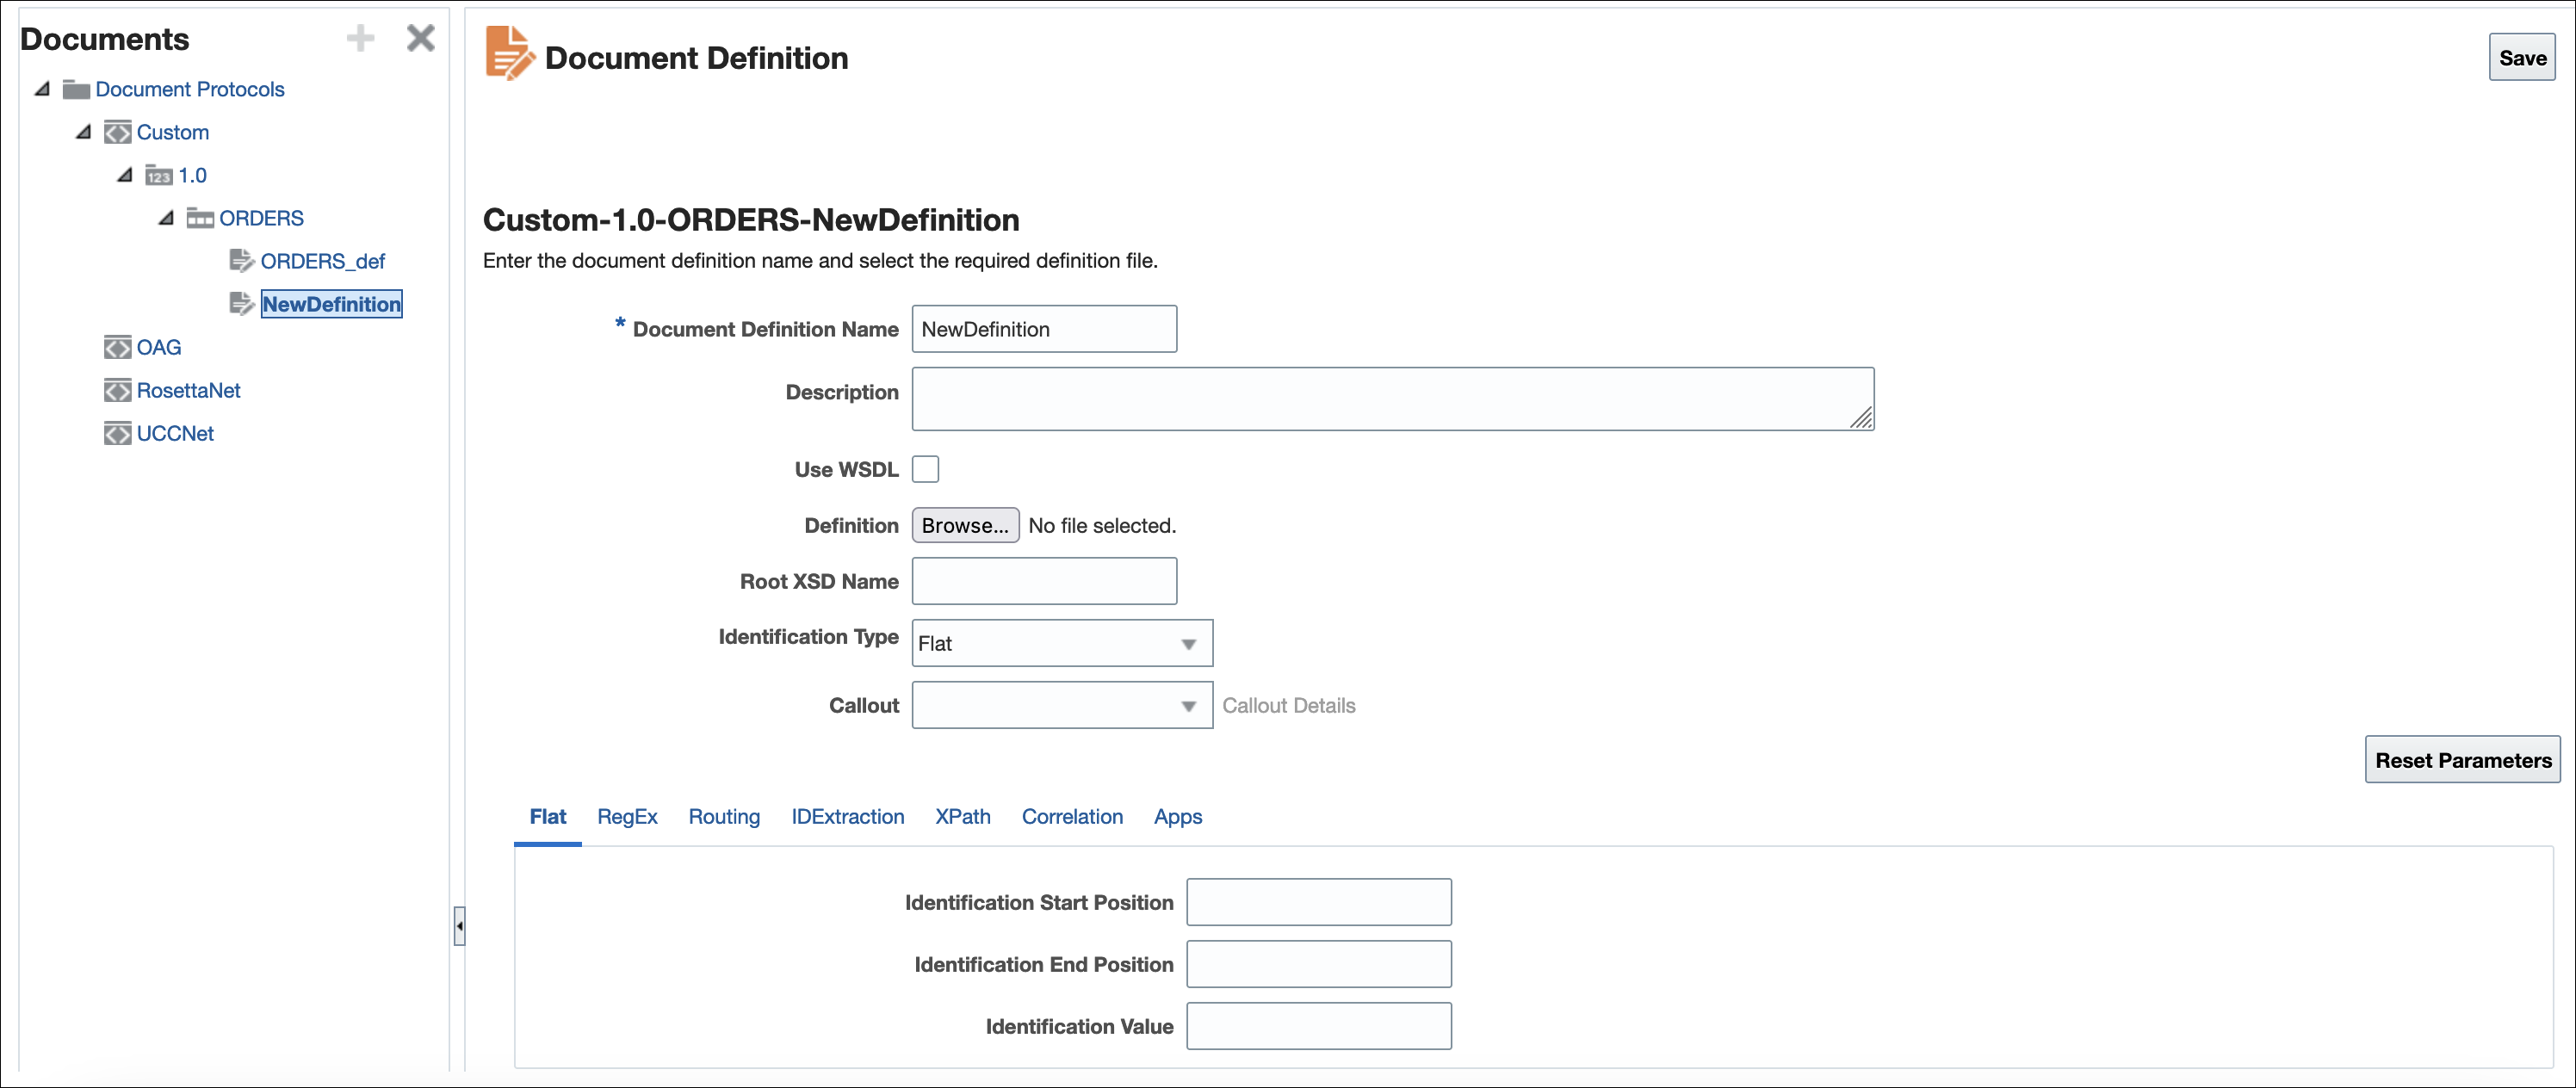Open the Callout dropdown
Screen dimensions: 2576x1088
tap(1062, 705)
